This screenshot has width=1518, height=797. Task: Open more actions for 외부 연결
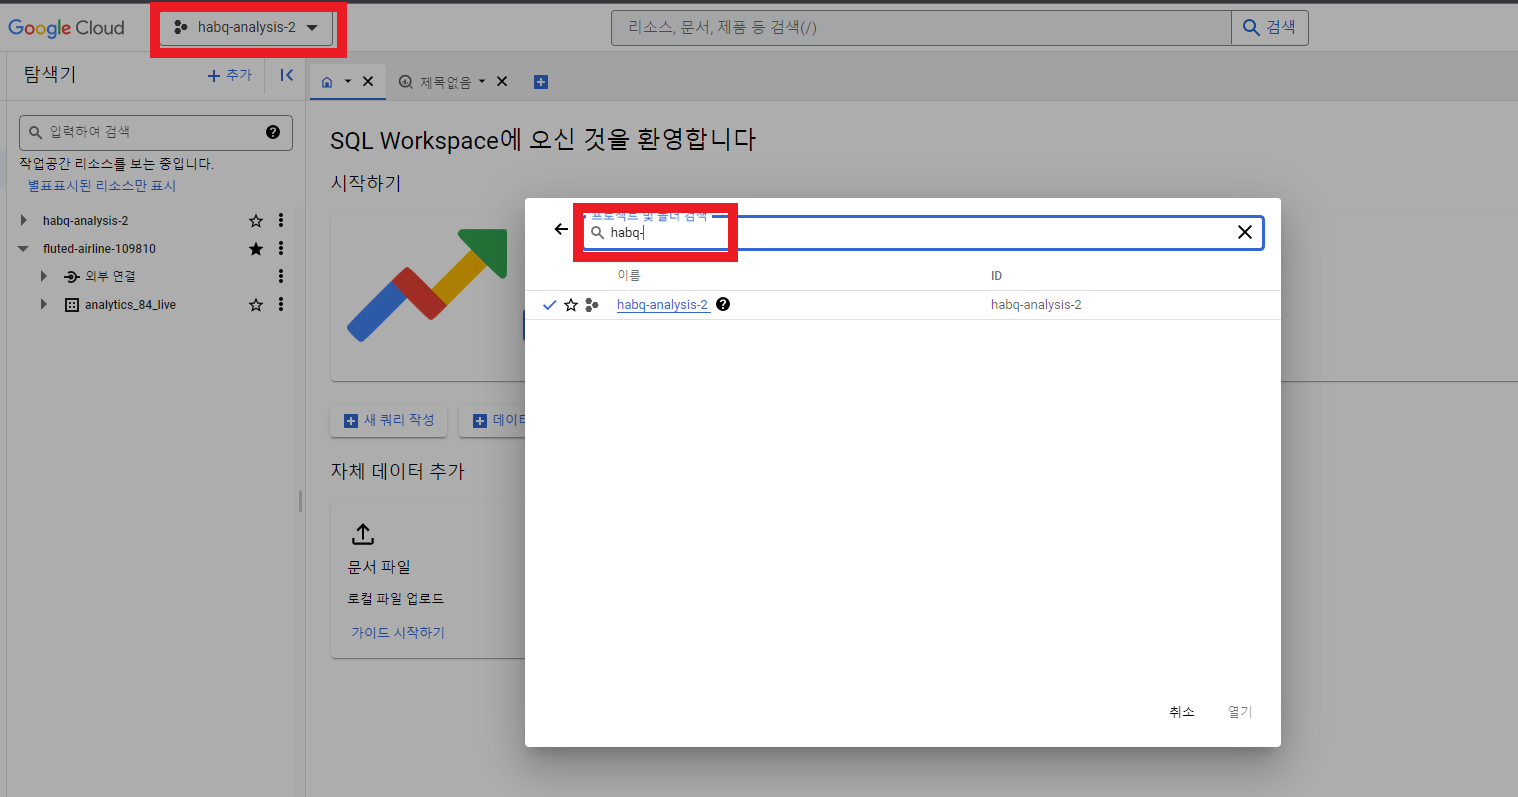click(x=281, y=276)
